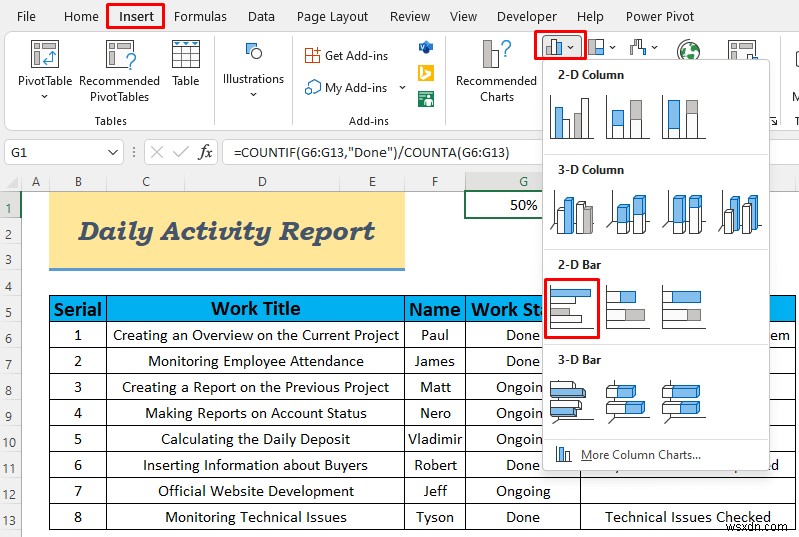Open the Waterfall chart dropdown

point(643,47)
